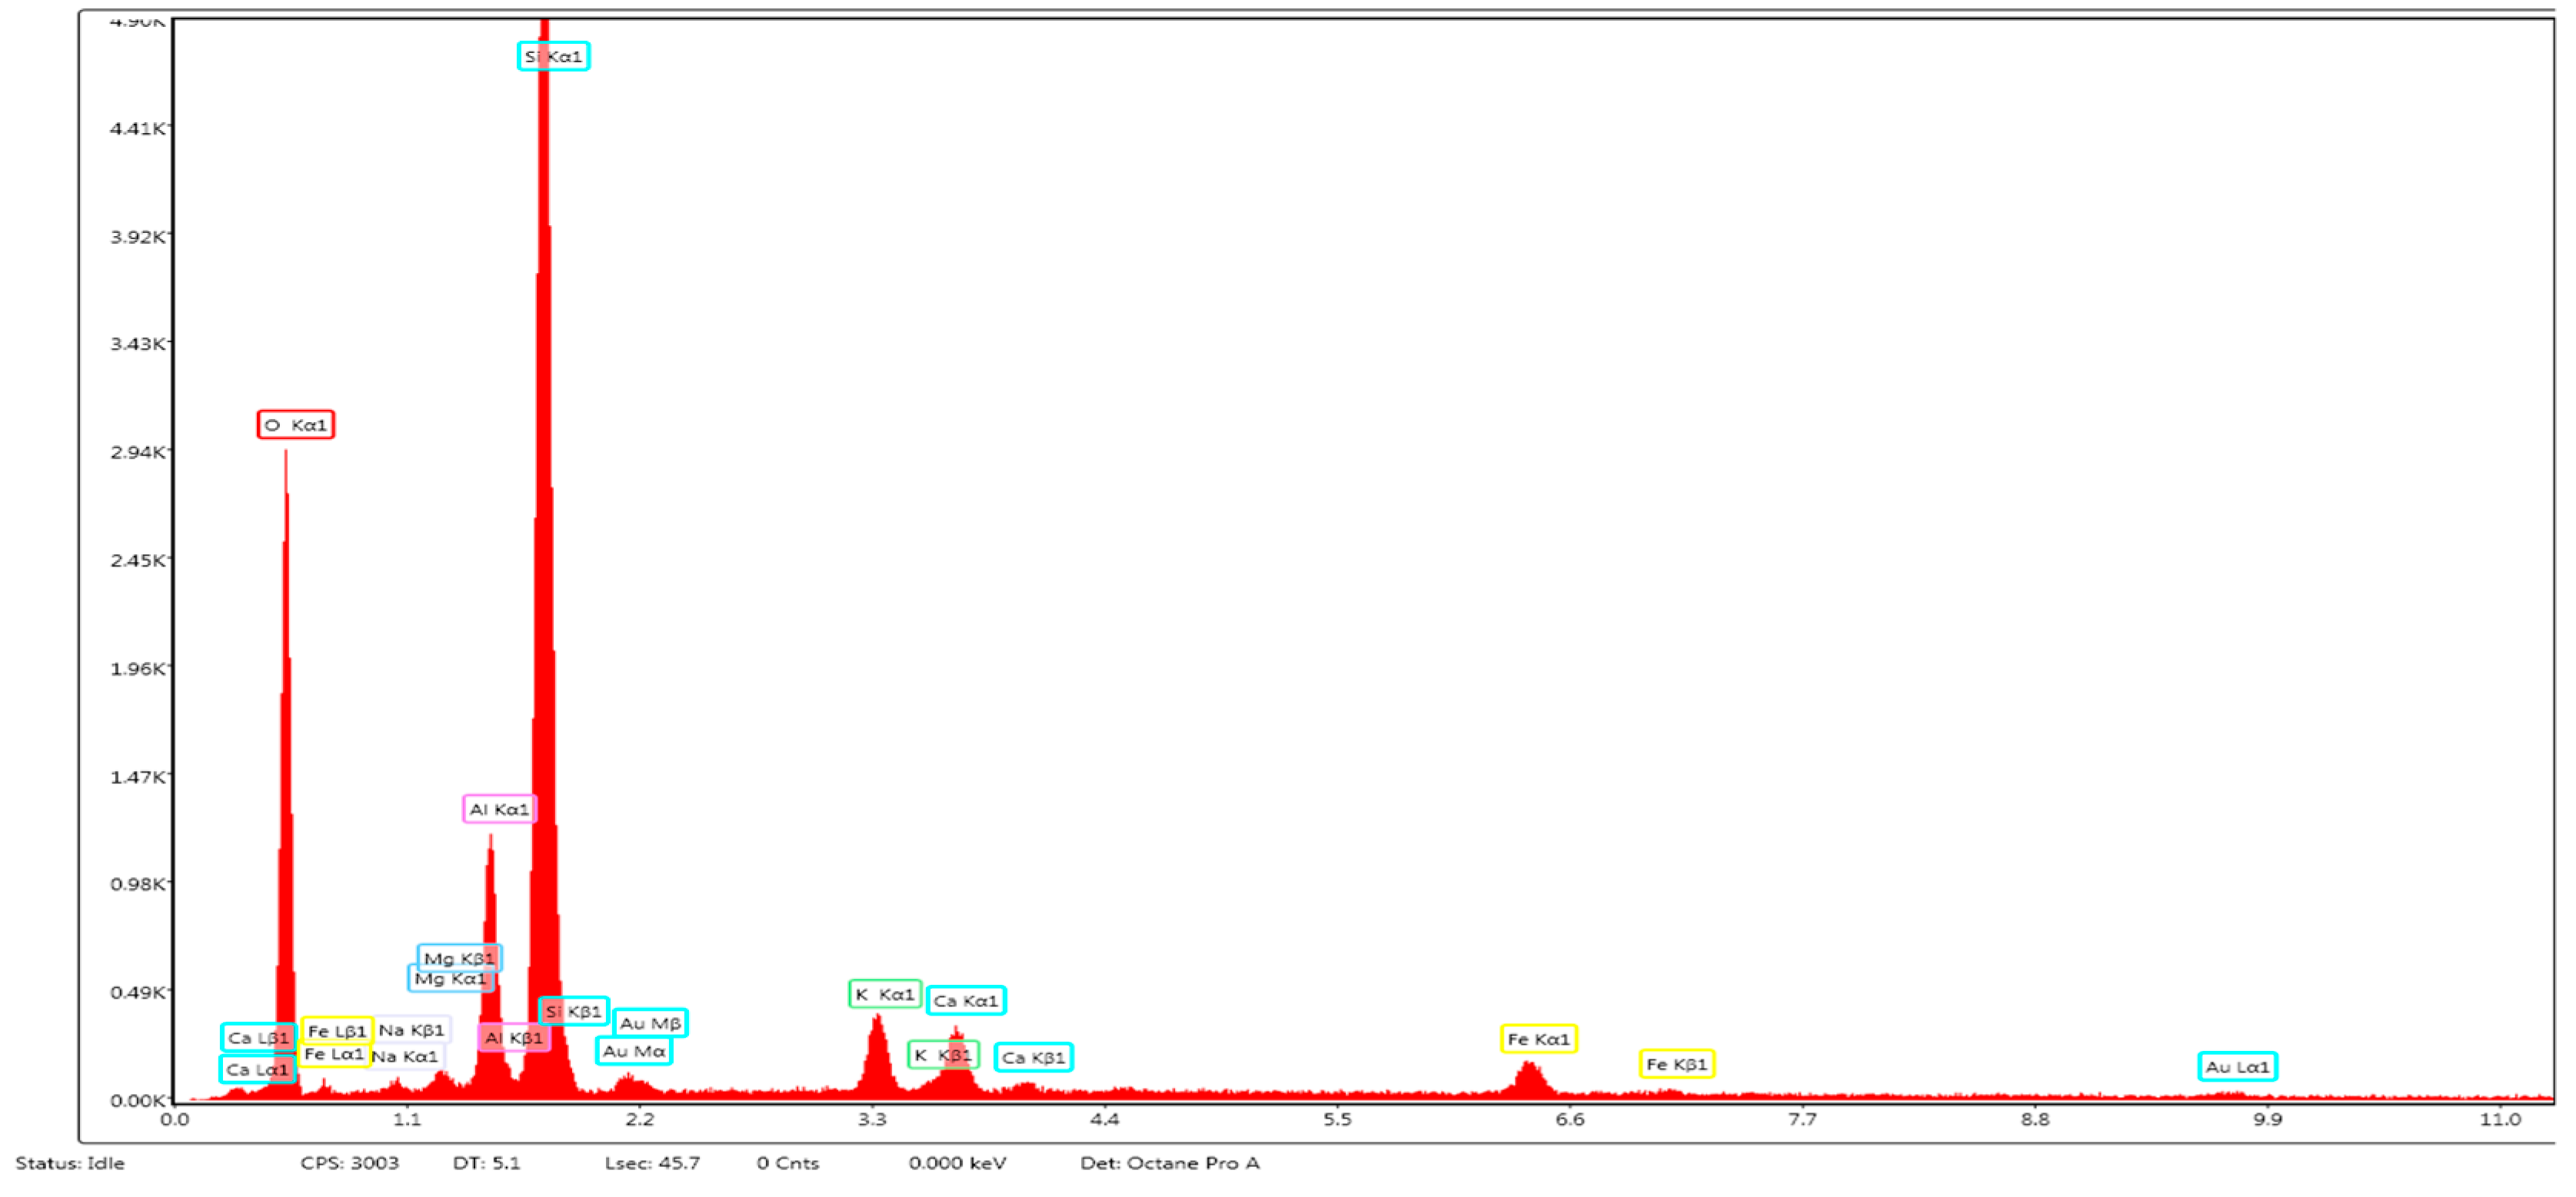This screenshot has height=1197, width=2576.
Task: Select the Au Mβ label
Action: 650,1023
